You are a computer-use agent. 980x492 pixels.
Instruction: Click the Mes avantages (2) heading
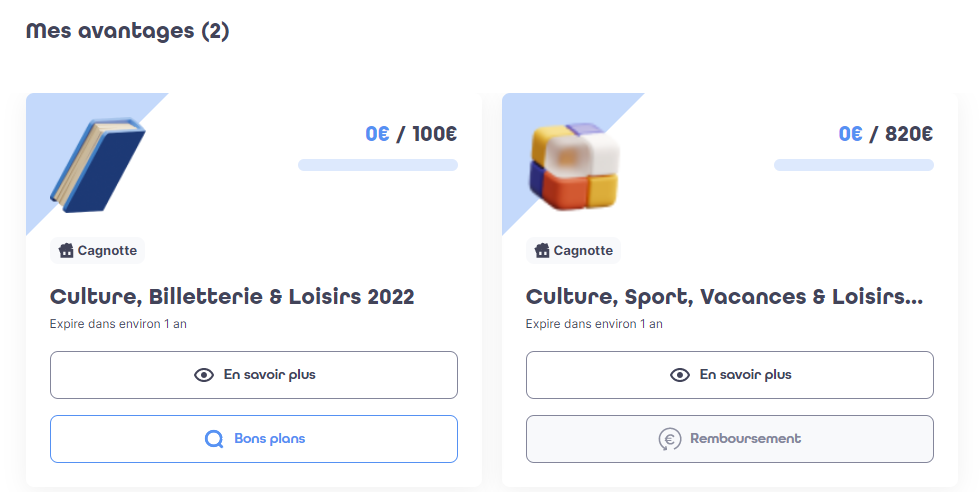128,31
